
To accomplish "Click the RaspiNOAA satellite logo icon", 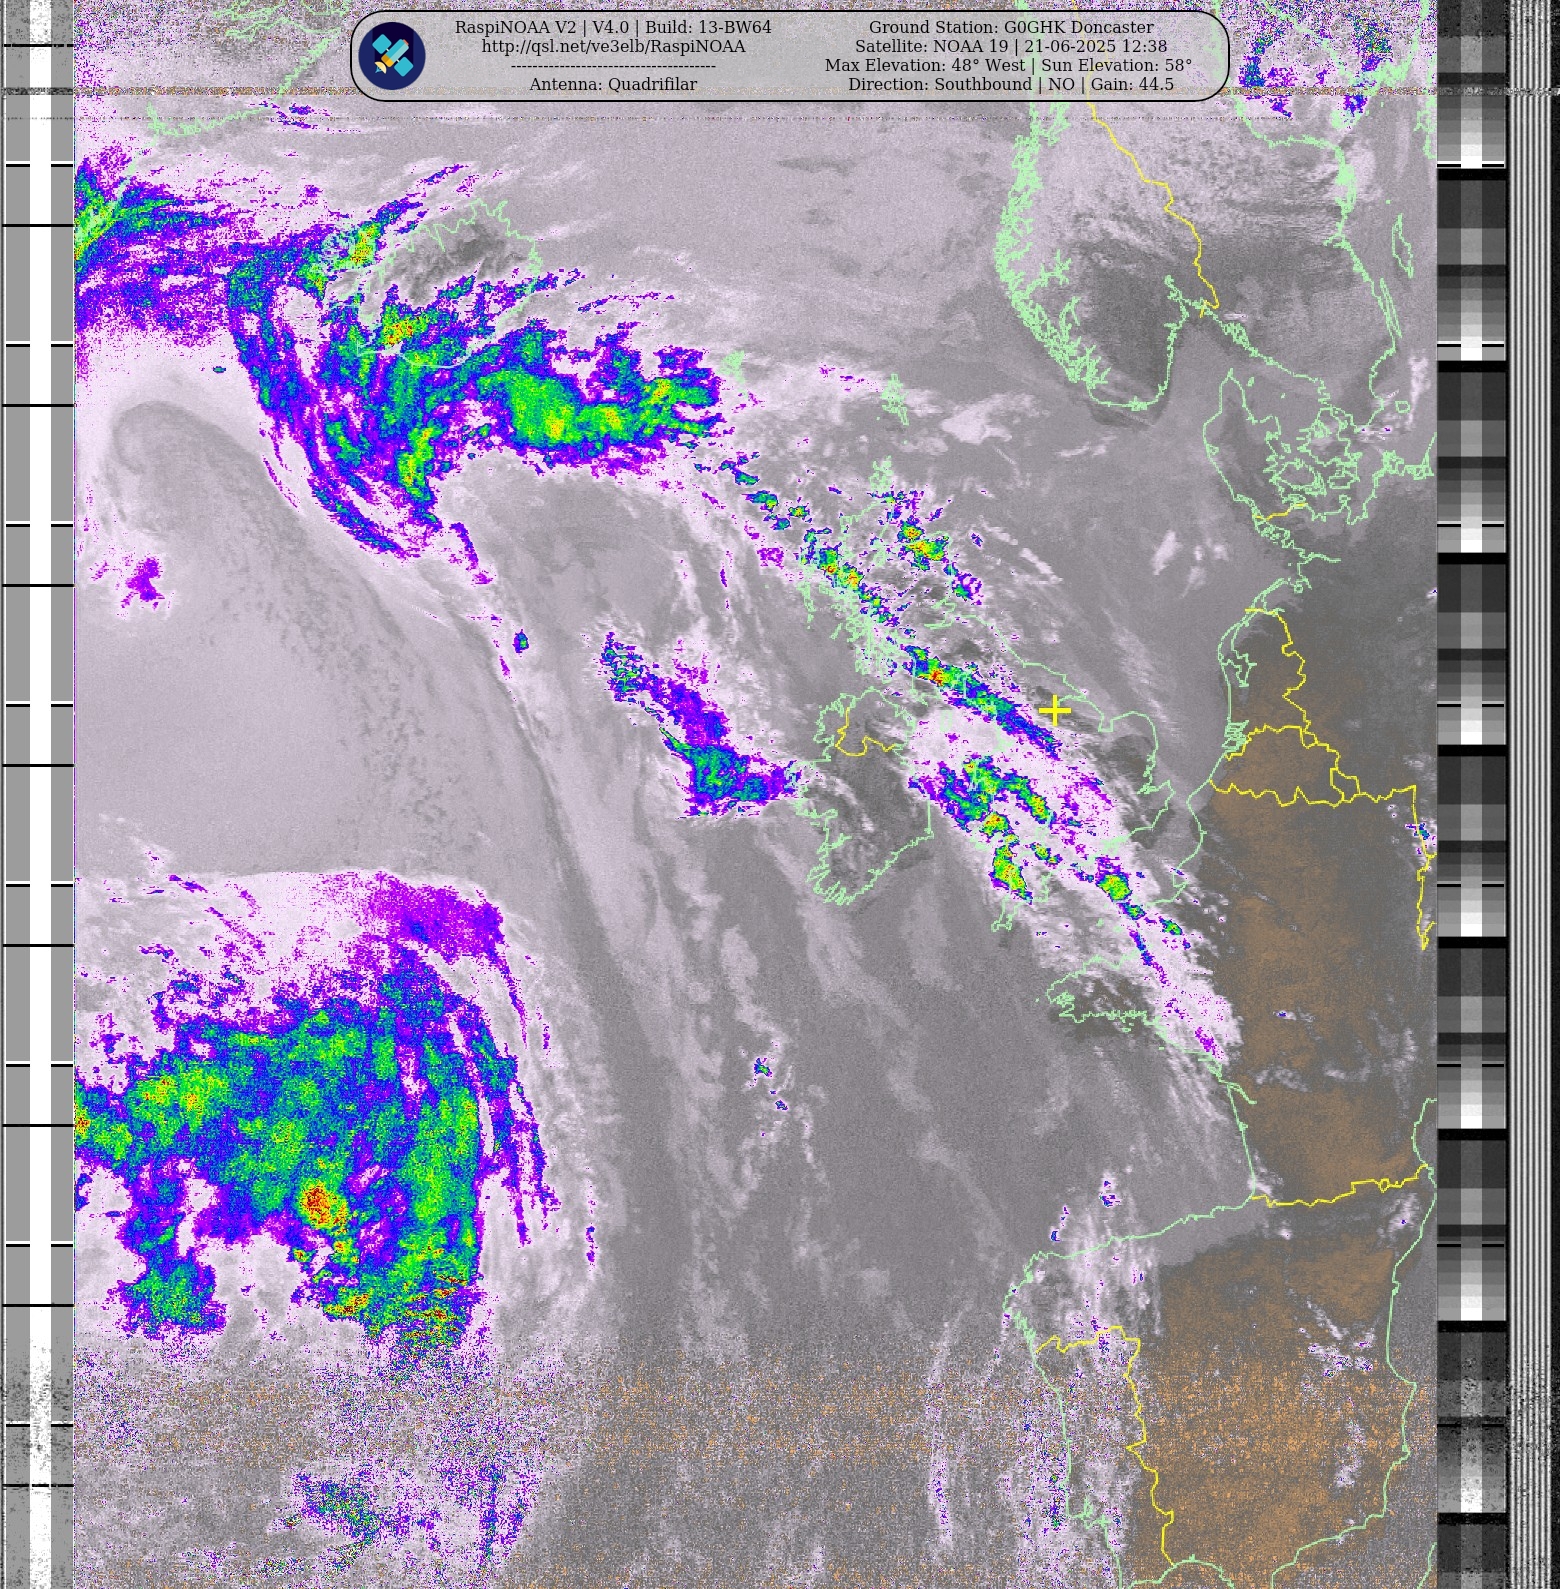I will (x=392, y=56).
